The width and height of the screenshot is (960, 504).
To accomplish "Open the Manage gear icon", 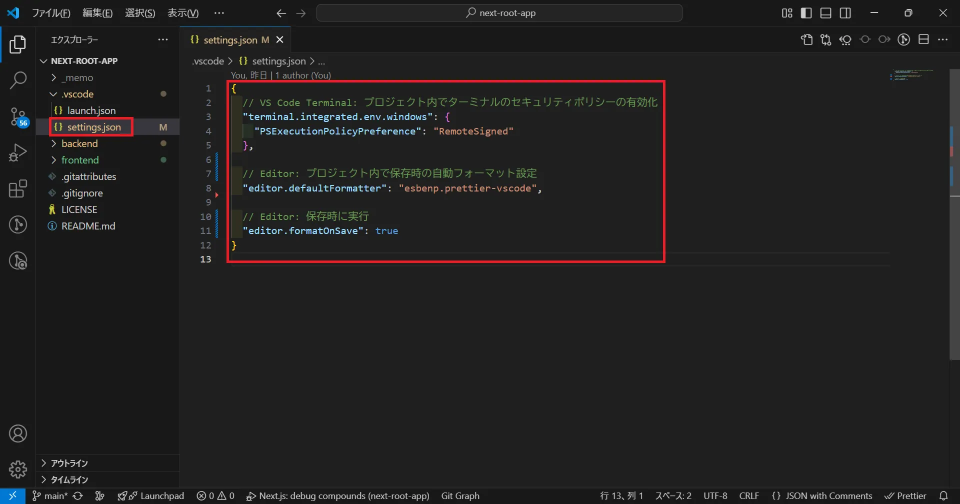I will click(x=18, y=469).
